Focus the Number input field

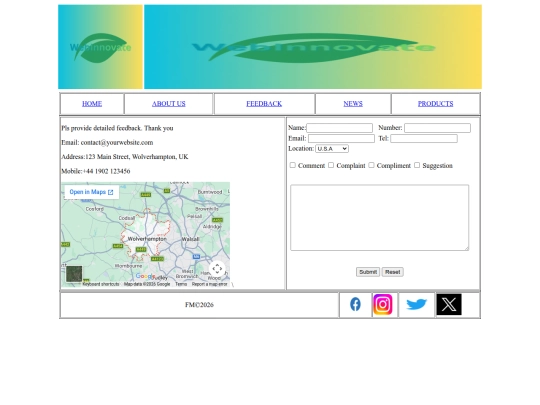click(x=437, y=128)
